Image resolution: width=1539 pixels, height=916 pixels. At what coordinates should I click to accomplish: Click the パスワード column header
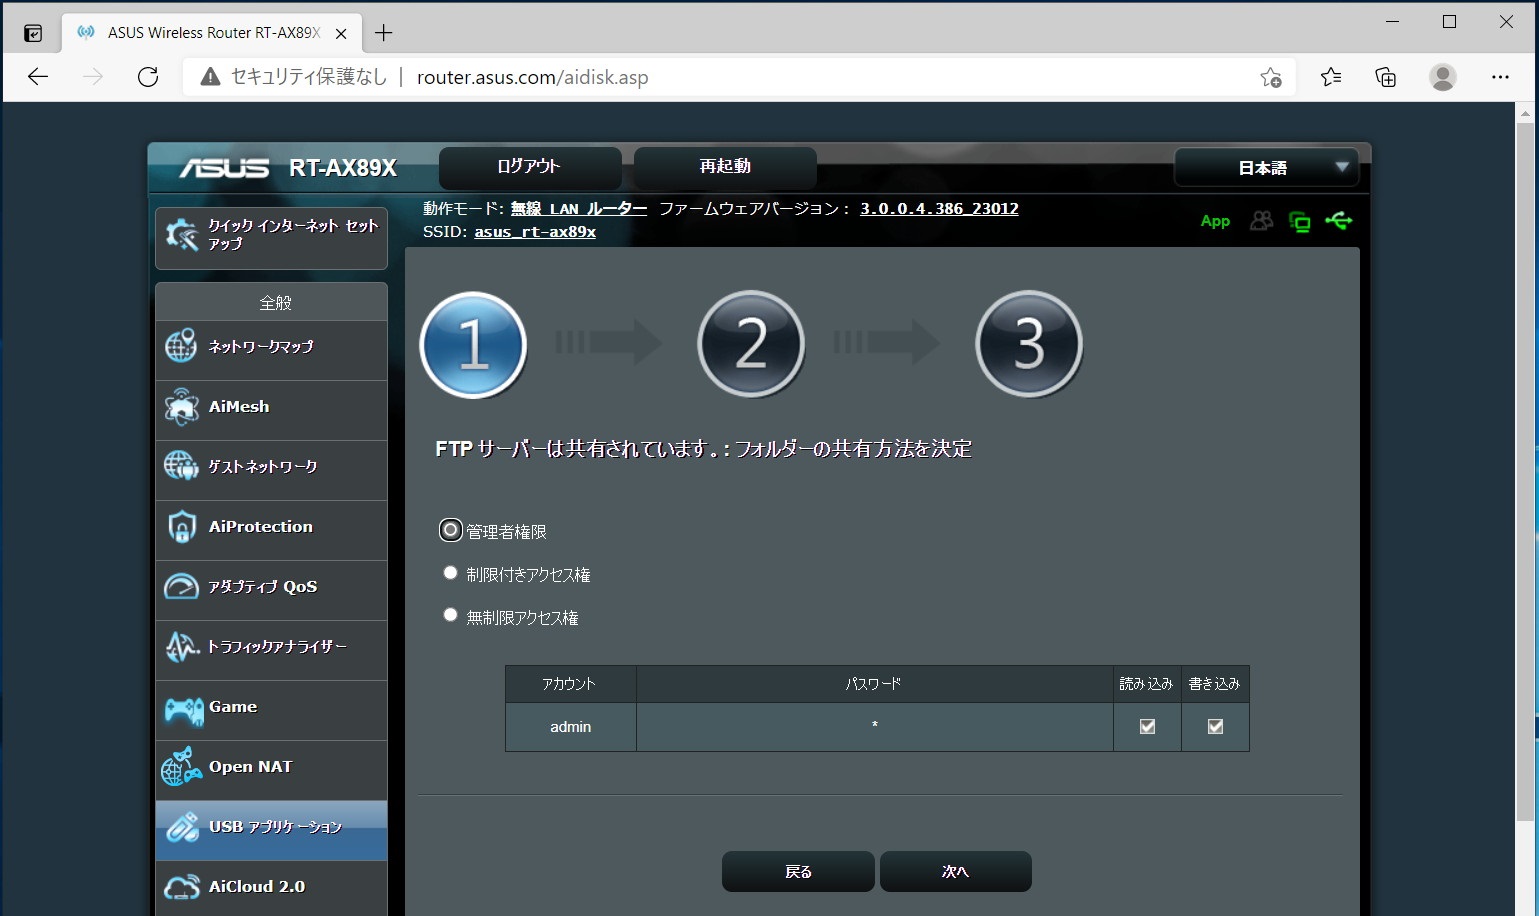point(874,684)
